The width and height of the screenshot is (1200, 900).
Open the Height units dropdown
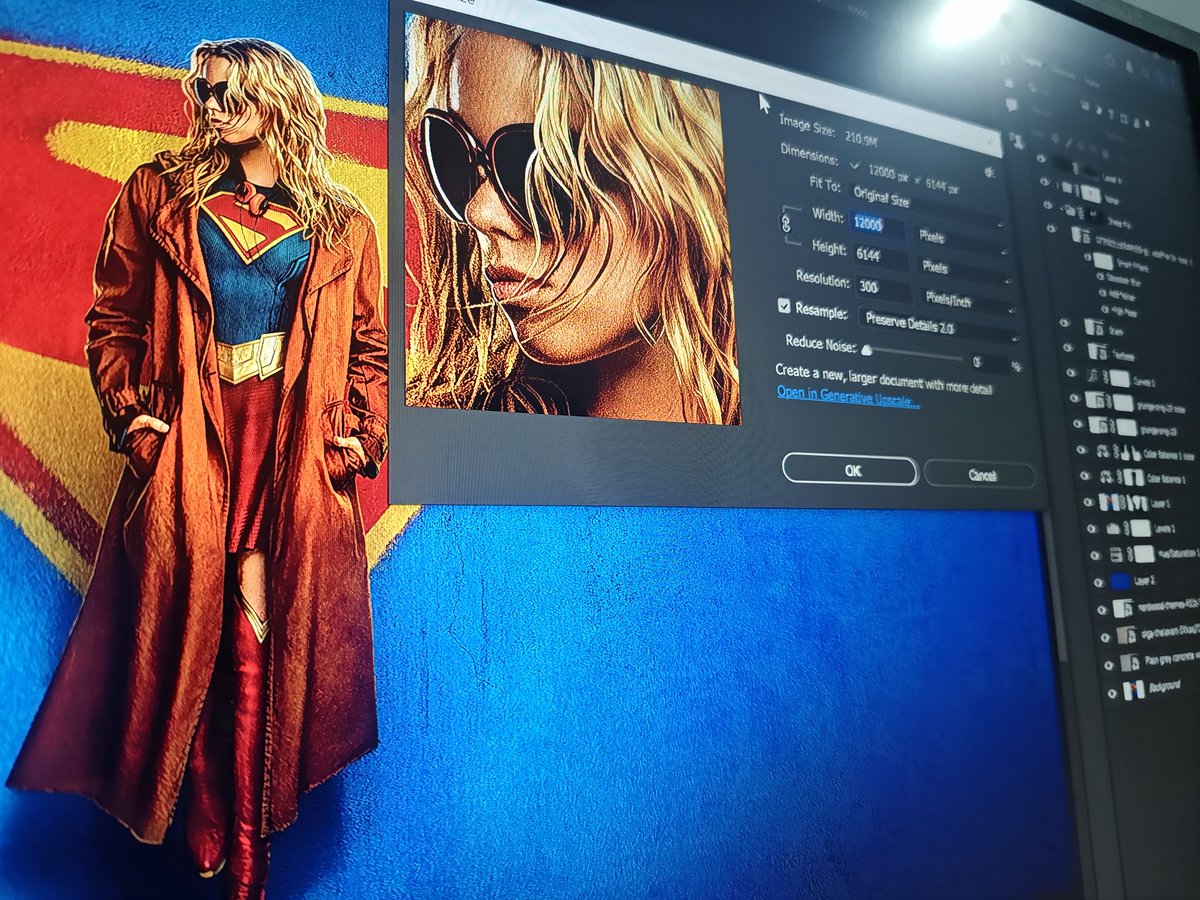964,268
